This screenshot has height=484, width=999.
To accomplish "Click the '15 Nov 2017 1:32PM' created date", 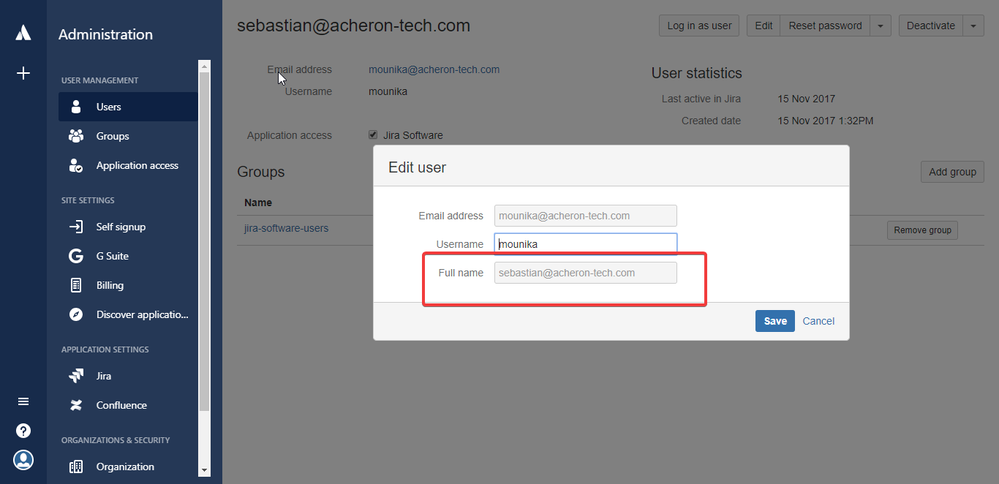I will click(826, 120).
